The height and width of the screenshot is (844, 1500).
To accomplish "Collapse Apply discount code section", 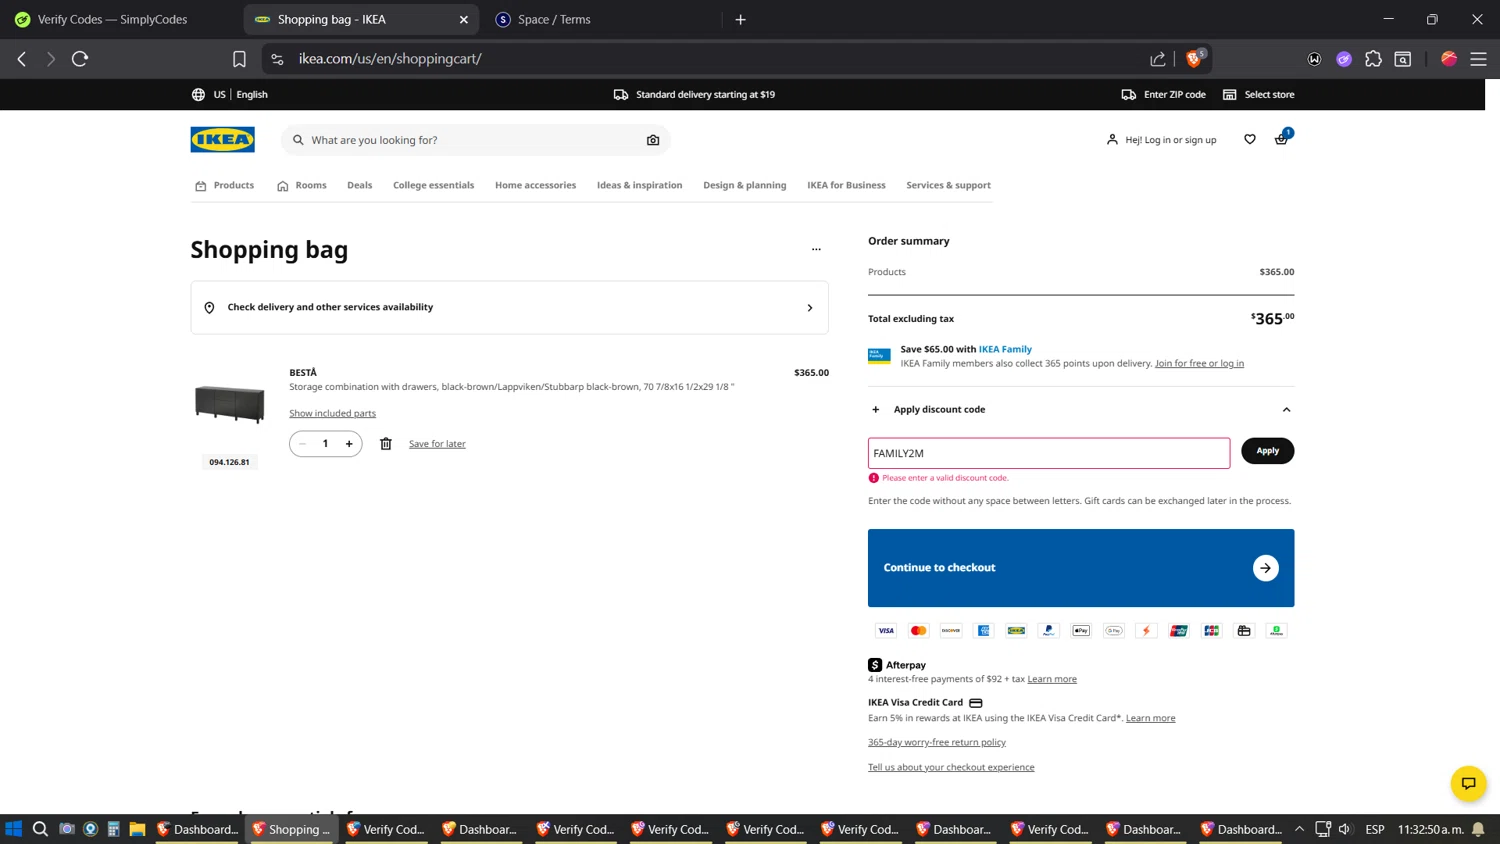I will [x=1287, y=410].
